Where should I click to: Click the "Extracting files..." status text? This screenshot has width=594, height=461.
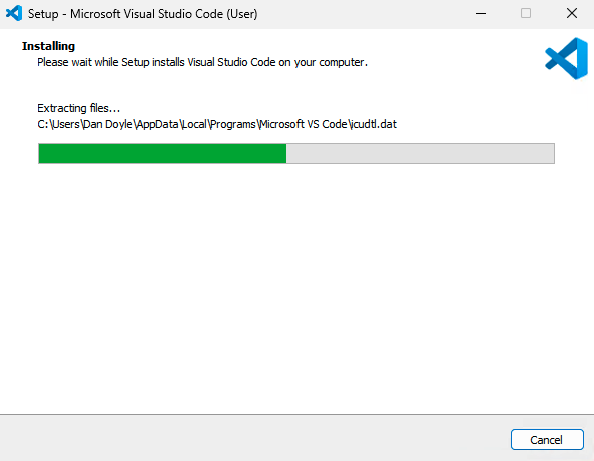point(78,108)
